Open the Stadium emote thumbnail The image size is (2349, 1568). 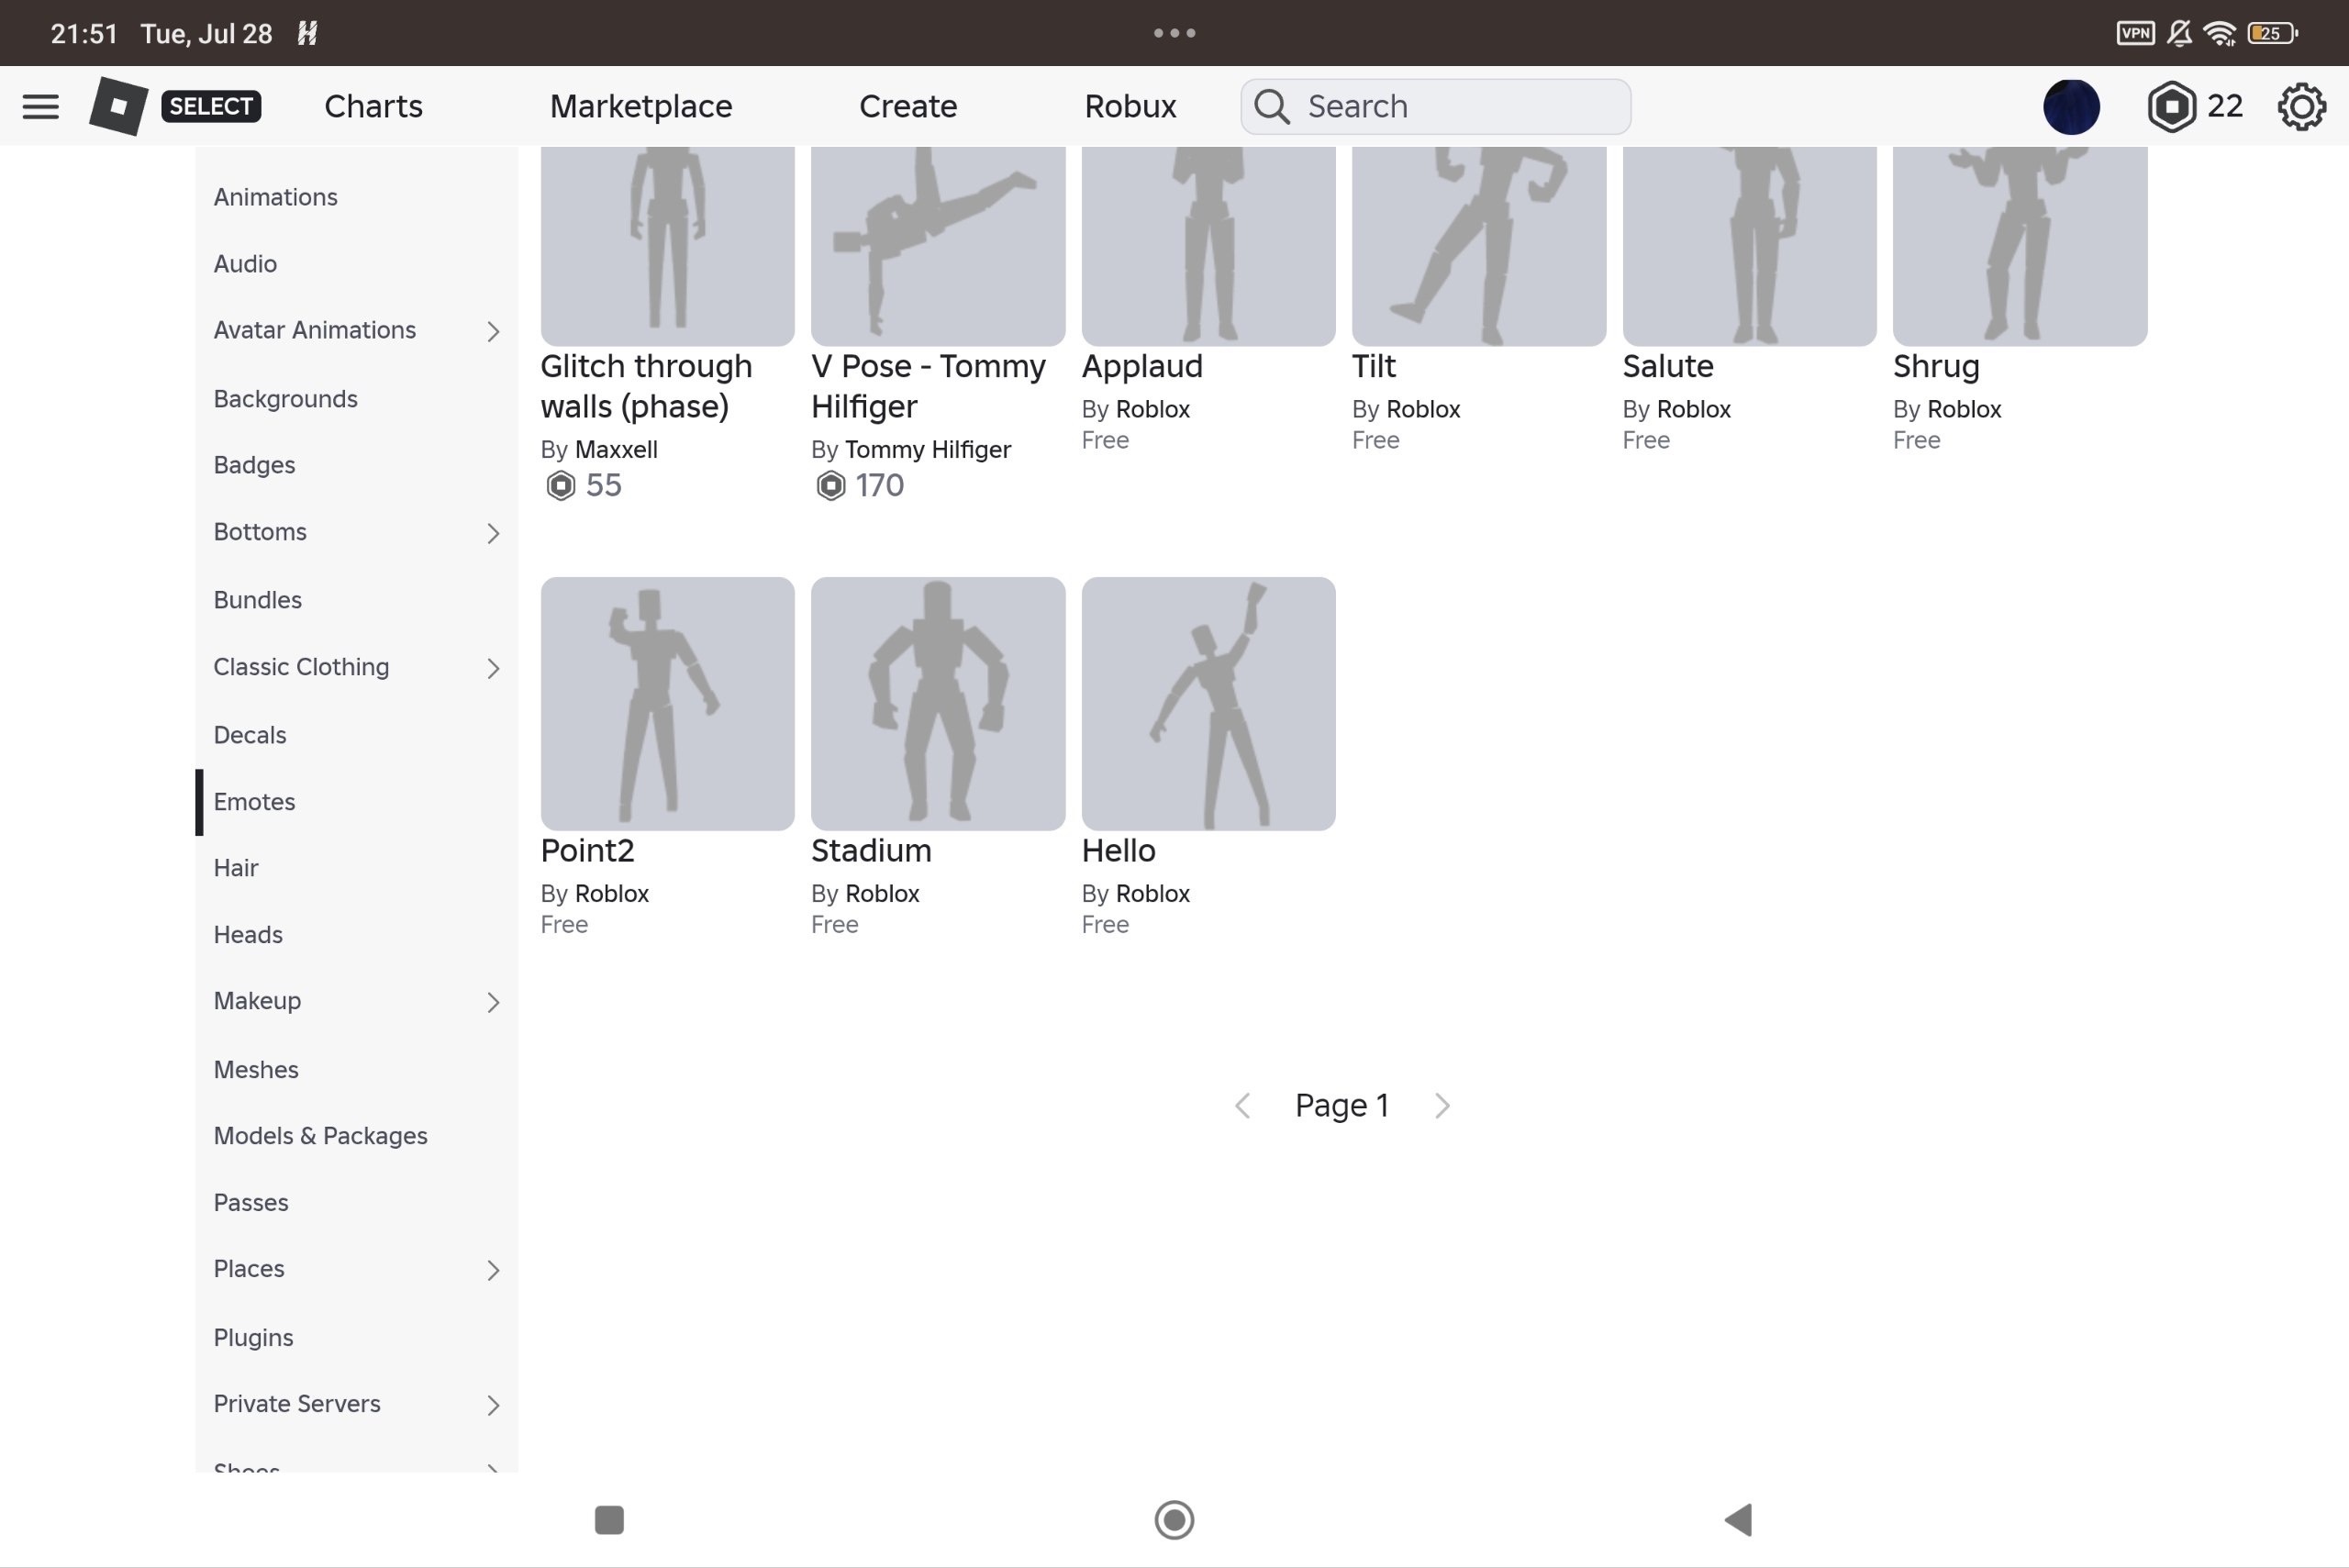[937, 703]
